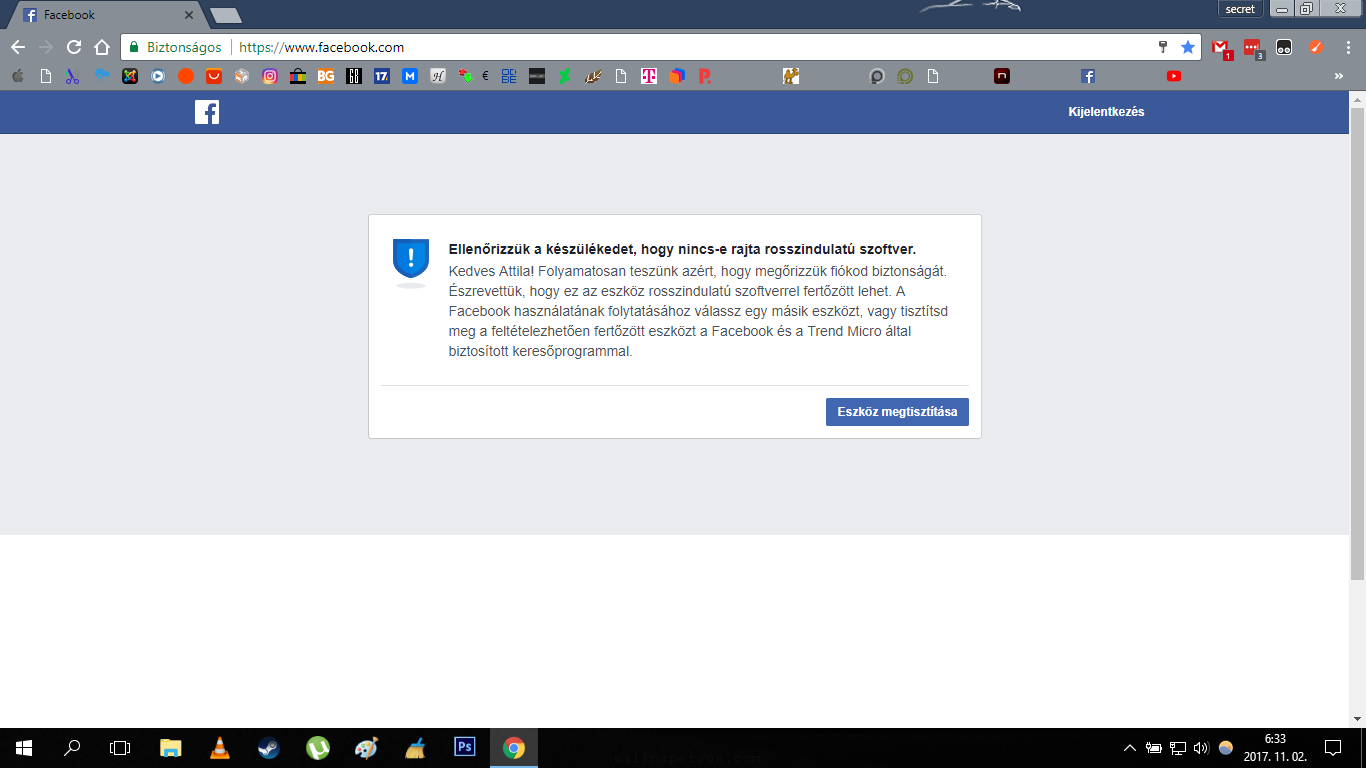Log out via the Kijelentkezés link
This screenshot has width=1366, height=768.
tap(1106, 112)
